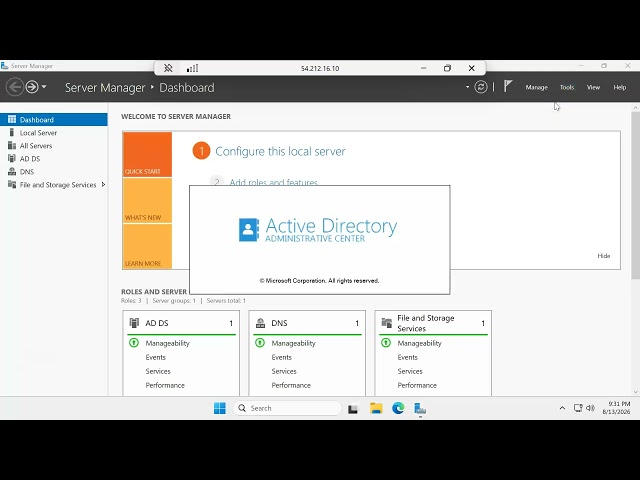Open Performance in File and Storage tile
The height and width of the screenshot is (480, 640).
point(417,385)
